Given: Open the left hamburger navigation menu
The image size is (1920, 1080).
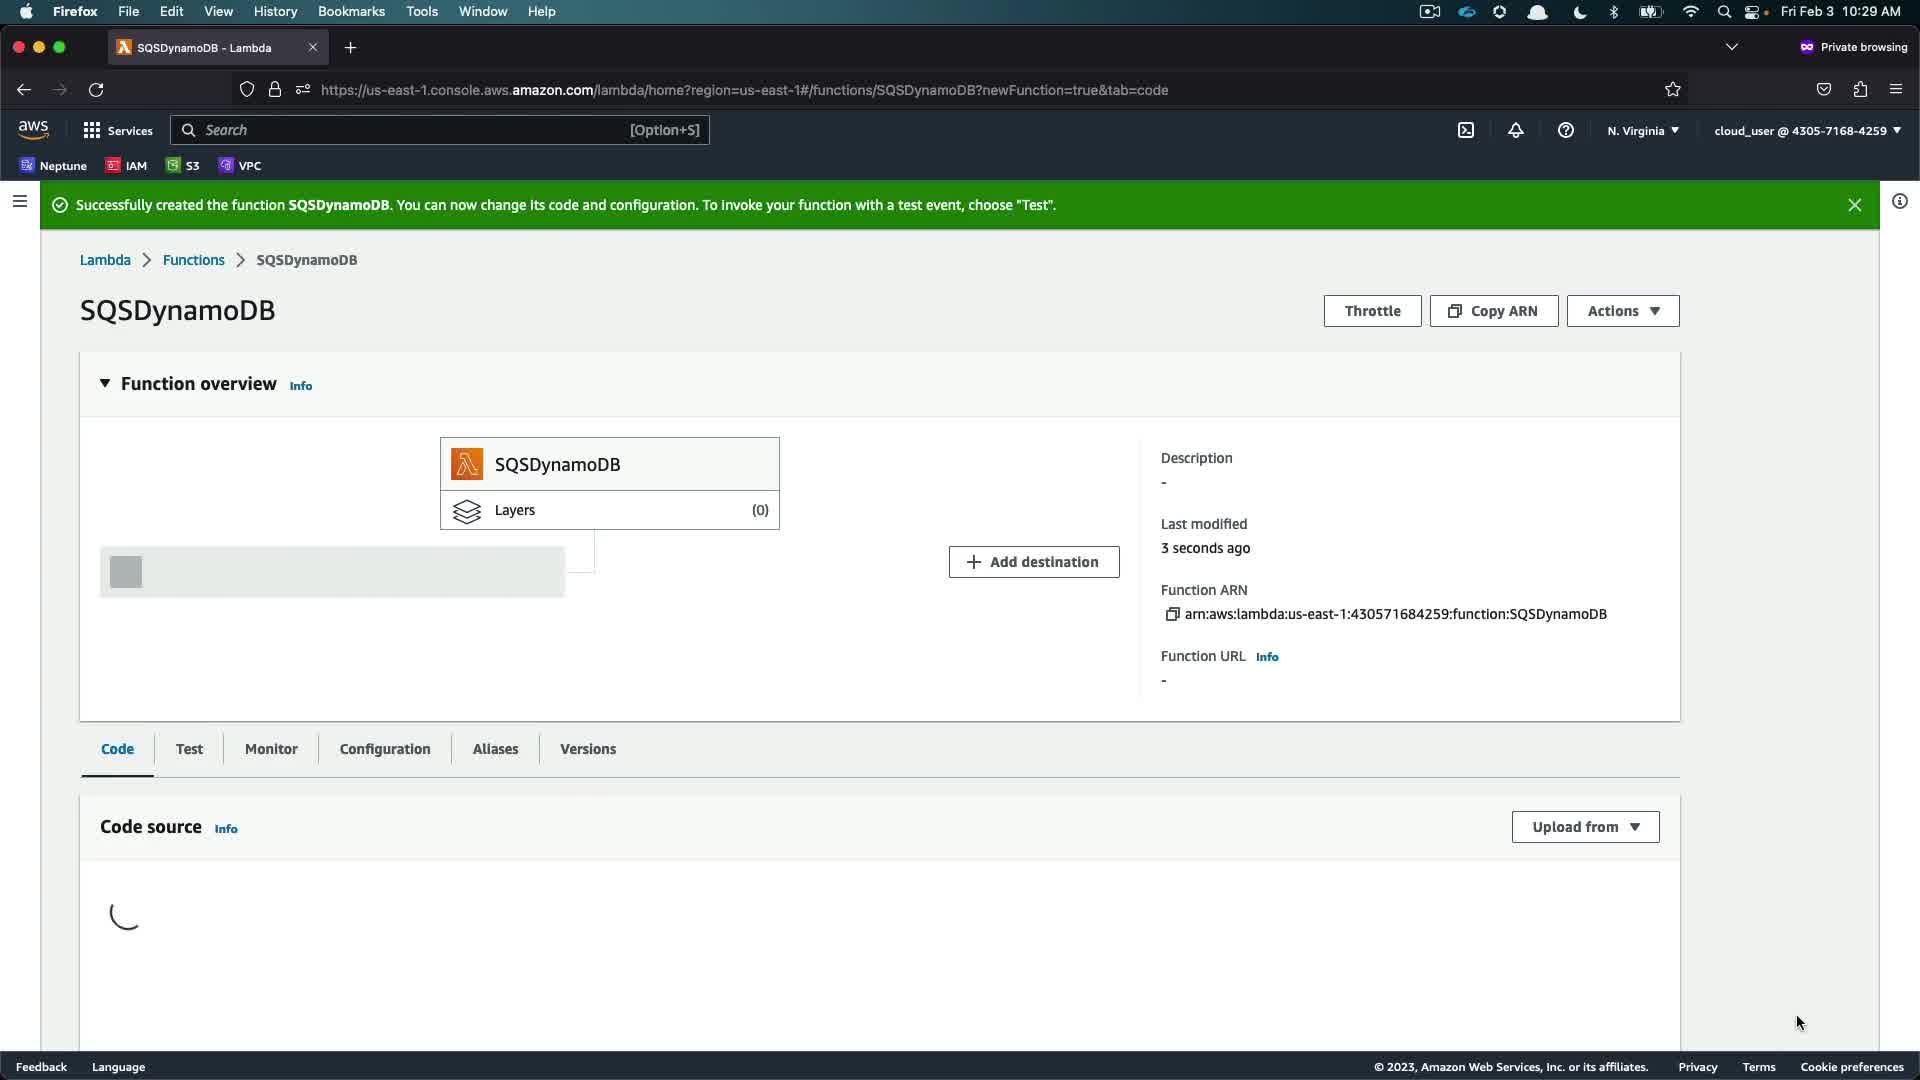Looking at the screenshot, I should 19,202.
